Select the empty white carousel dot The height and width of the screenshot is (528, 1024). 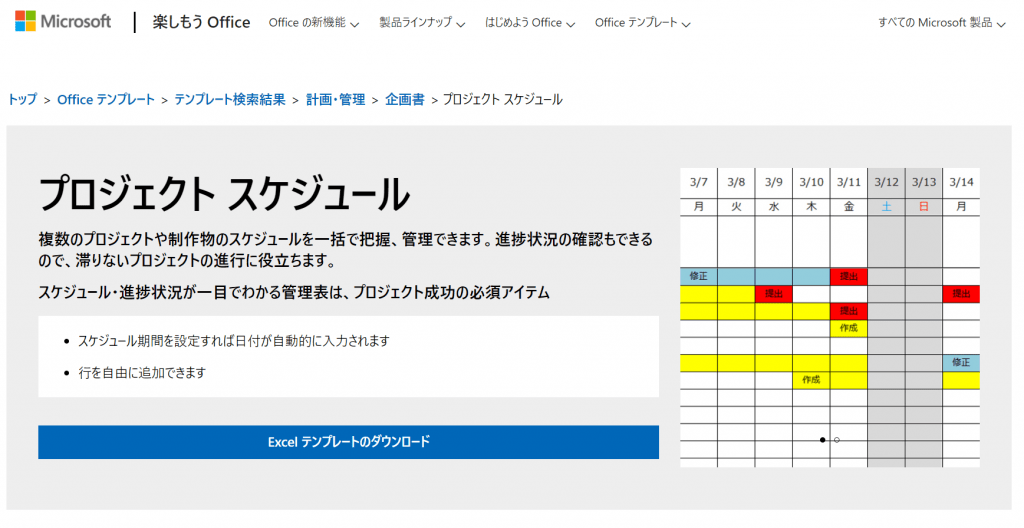click(837, 440)
